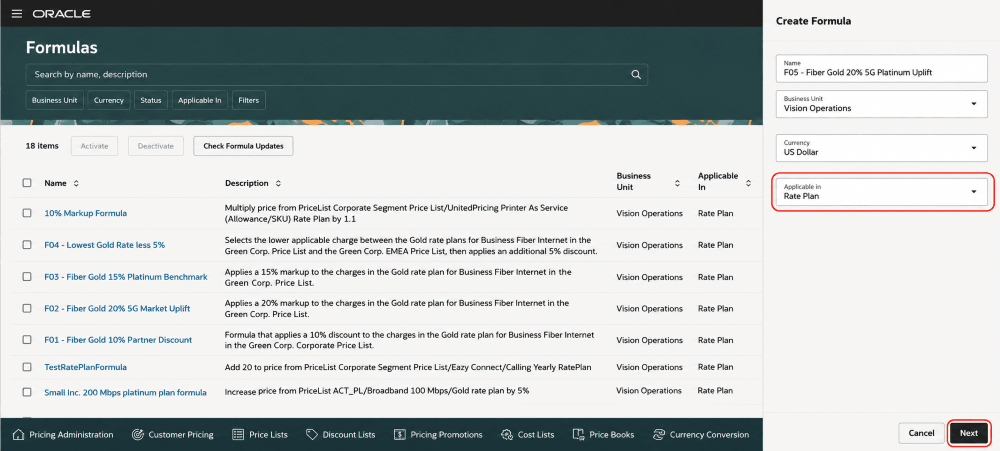The width and height of the screenshot is (1000, 451).
Task: Open F04 - Lowest Gold Rate less 5% link
Action: pyautogui.click(x=105, y=245)
